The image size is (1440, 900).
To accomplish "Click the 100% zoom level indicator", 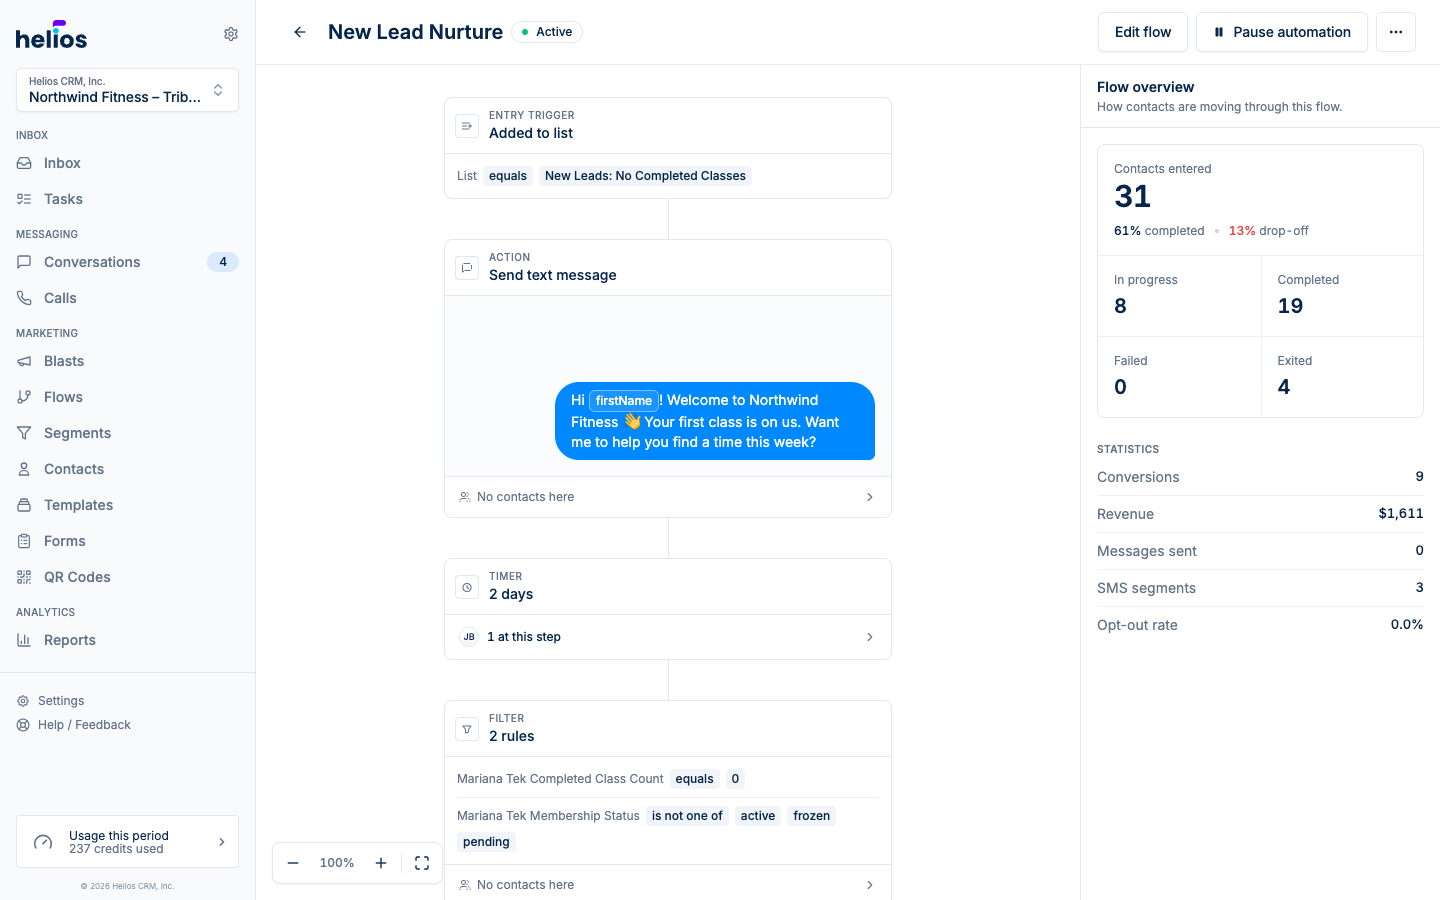I will [x=337, y=863].
